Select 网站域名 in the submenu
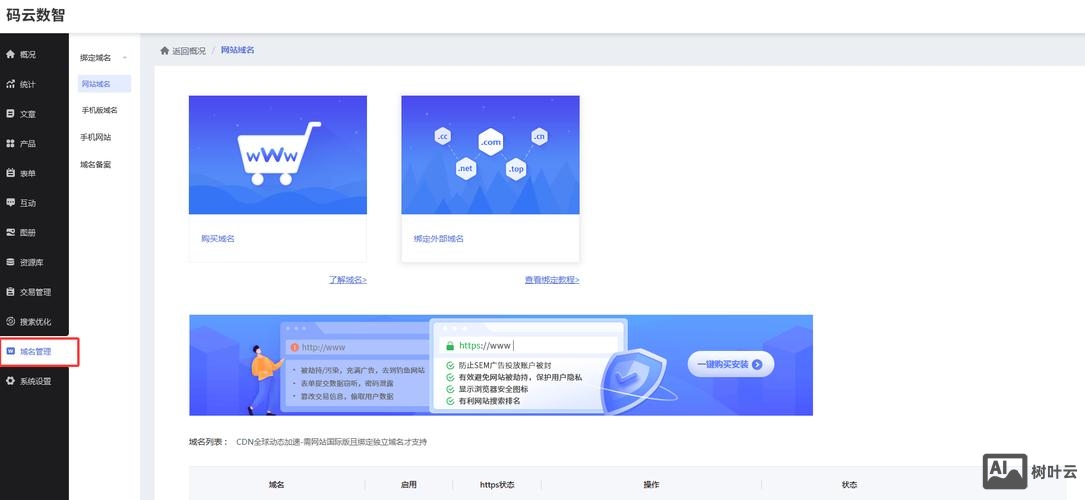 pyautogui.click(x=96, y=84)
